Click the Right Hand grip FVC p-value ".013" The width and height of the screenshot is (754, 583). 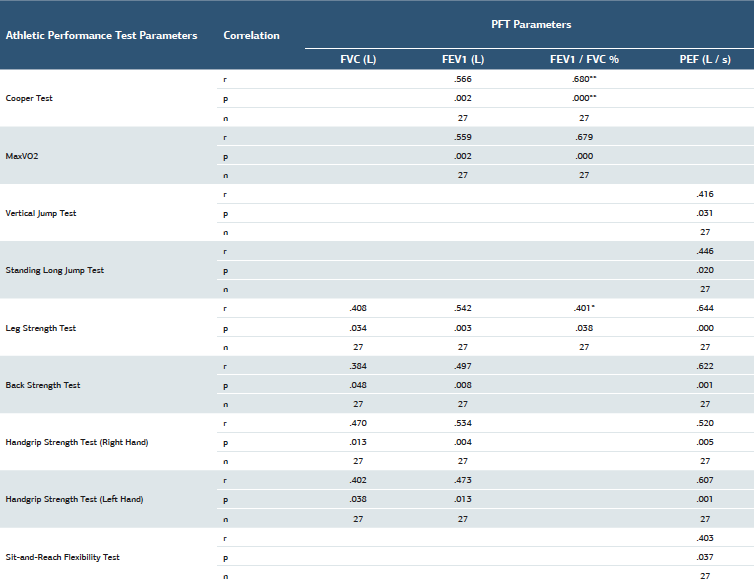pyautogui.click(x=358, y=442)
